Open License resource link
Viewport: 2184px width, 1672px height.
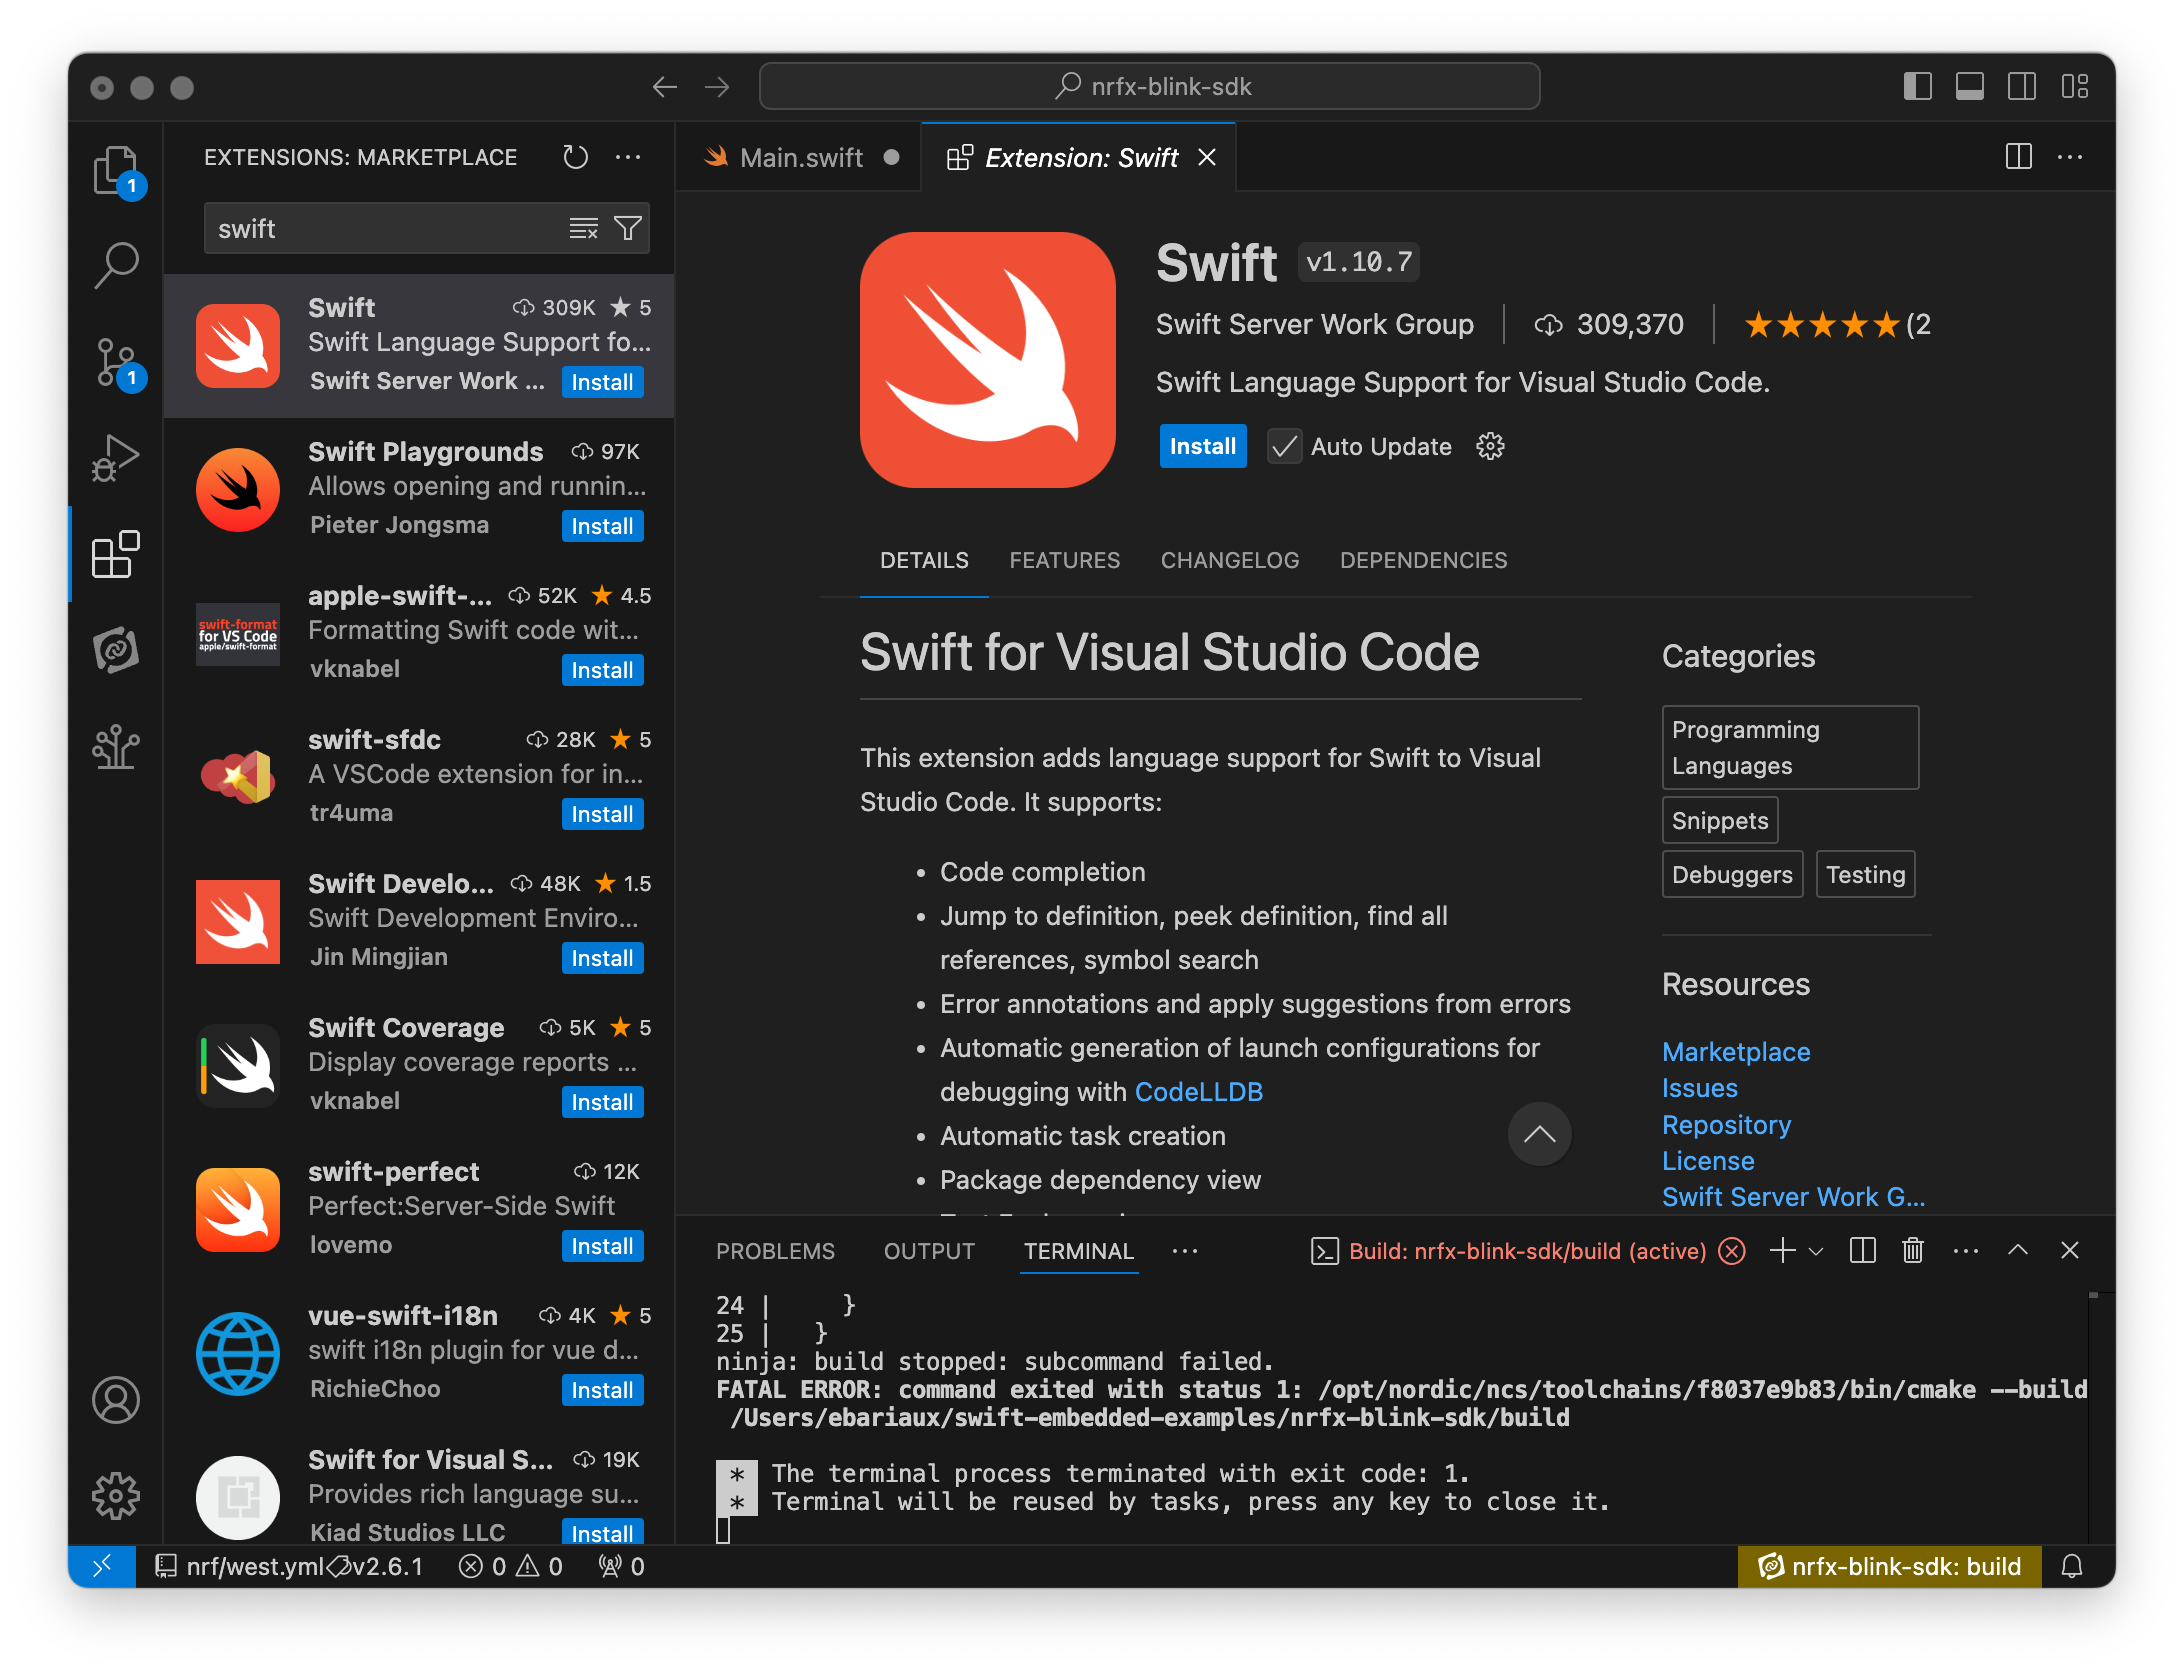click(x=1708, y=1161)
